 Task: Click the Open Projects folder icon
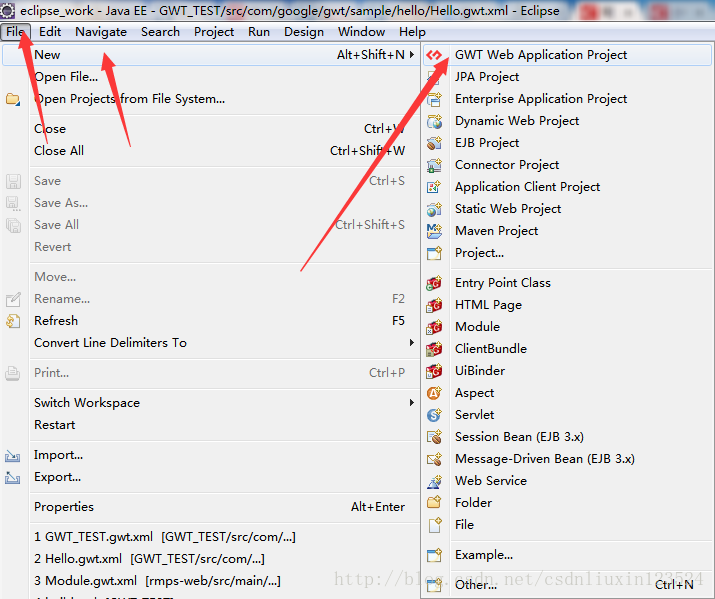(x=13, y=99)
